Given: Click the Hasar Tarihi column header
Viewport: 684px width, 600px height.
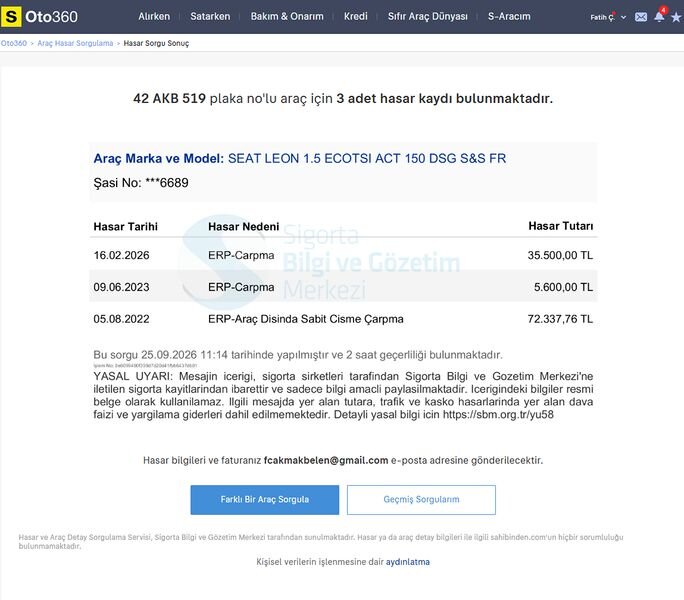Looking at the screenshot, I should coord(126,226).
